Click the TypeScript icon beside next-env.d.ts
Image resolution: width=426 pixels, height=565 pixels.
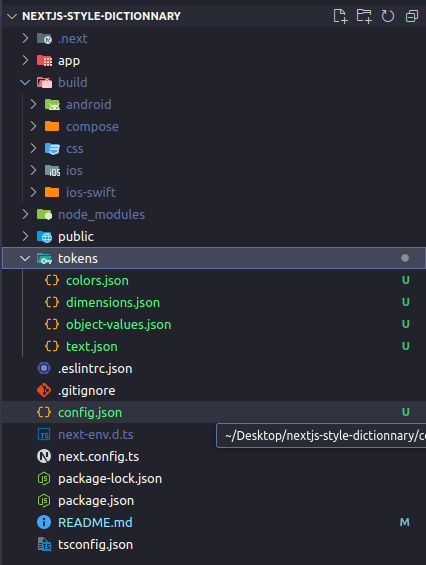point(44,435)
